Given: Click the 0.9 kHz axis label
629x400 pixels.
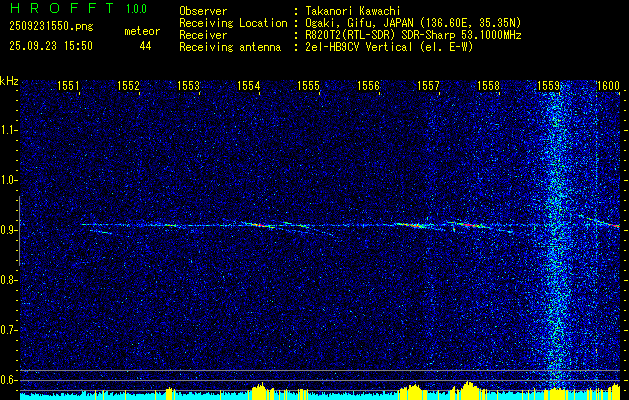Looking at the screenshot, I should 9,230.
